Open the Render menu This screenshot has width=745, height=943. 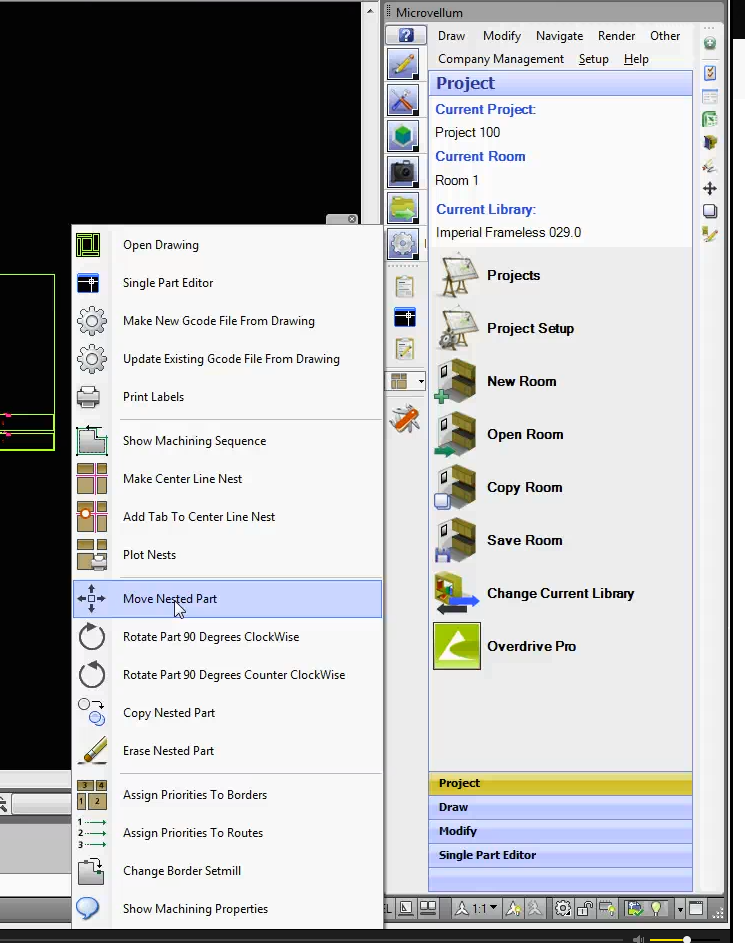click(616, 36)
